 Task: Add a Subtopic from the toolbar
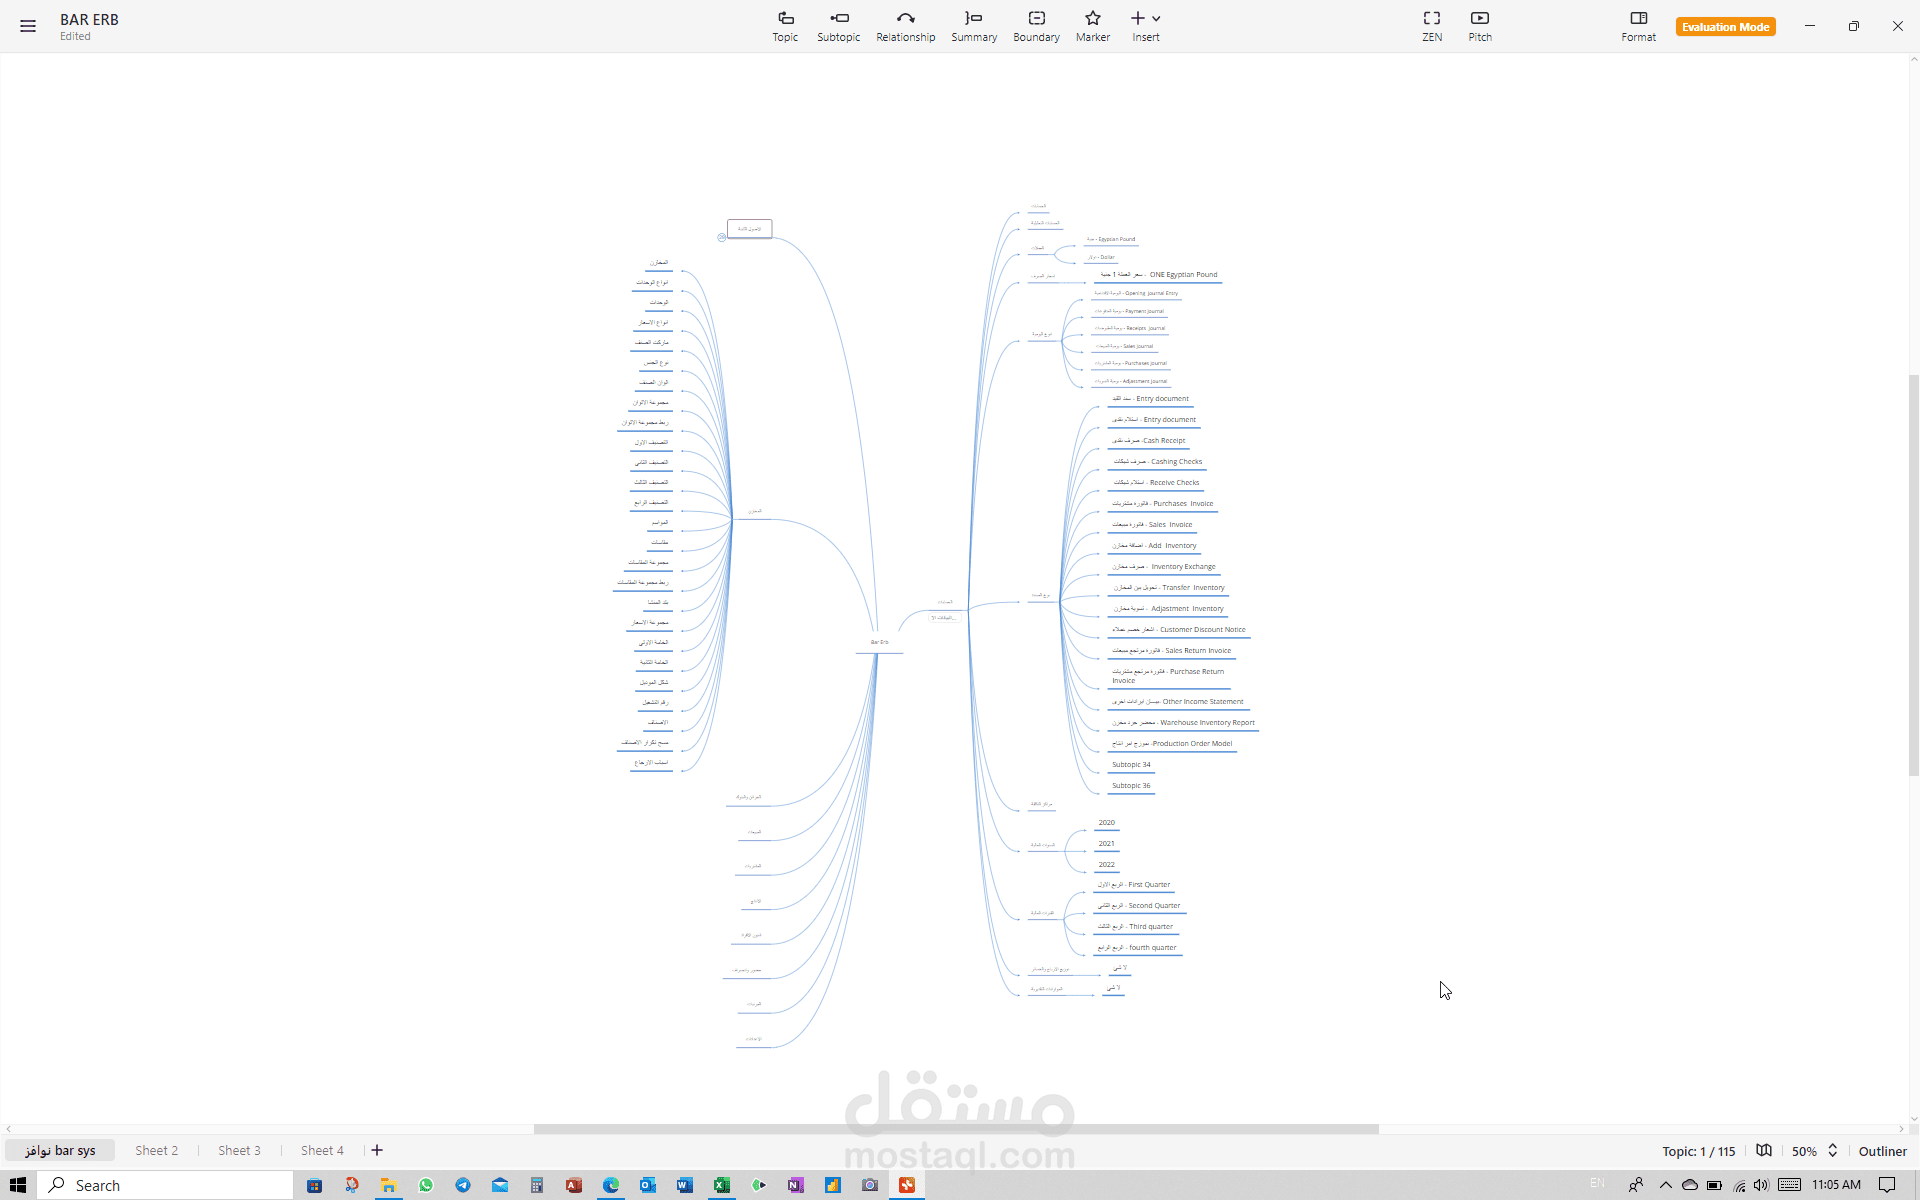(838, 26)
